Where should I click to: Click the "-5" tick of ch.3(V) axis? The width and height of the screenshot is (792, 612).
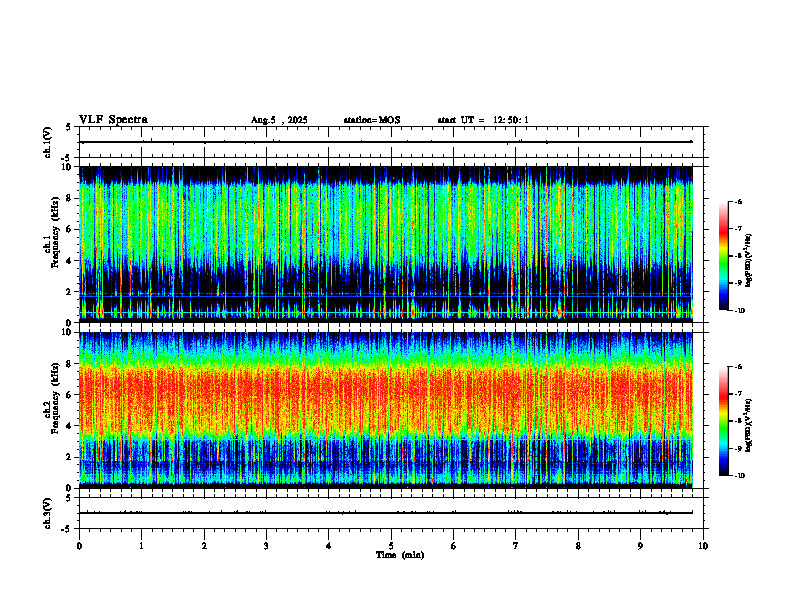pos(67,529)
